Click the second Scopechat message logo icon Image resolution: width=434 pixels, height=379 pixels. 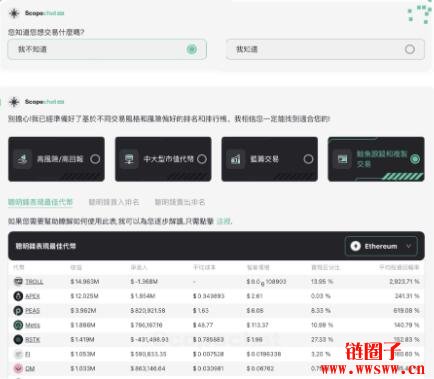coord(14,102)
